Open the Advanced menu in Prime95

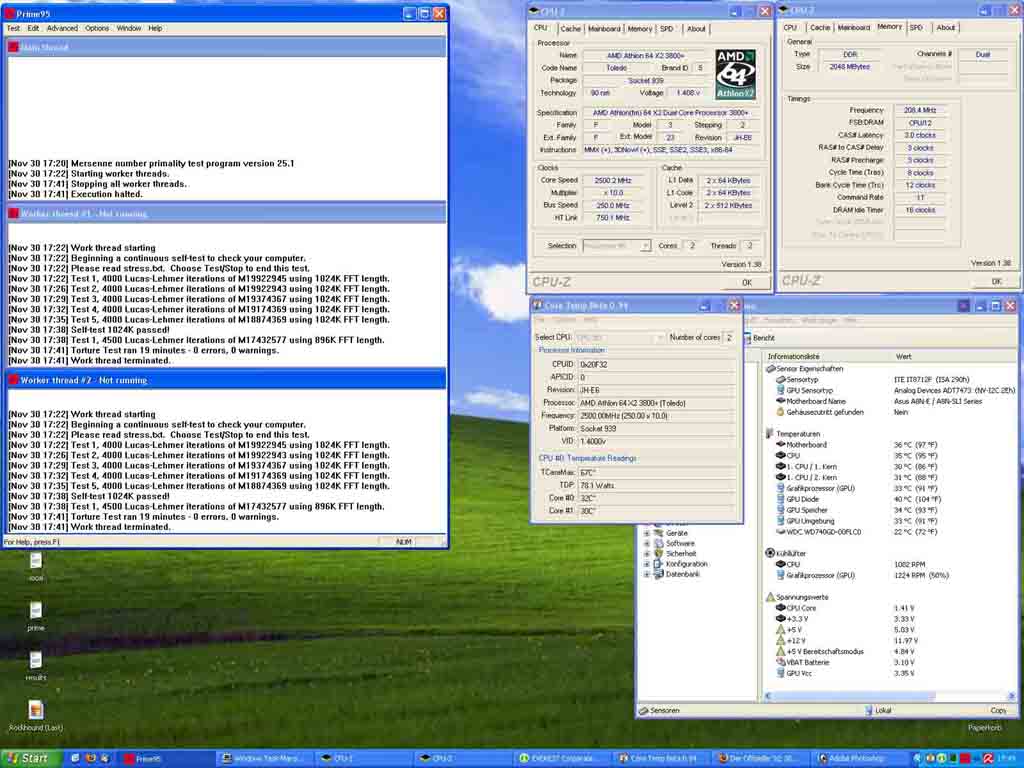point(62,28)
